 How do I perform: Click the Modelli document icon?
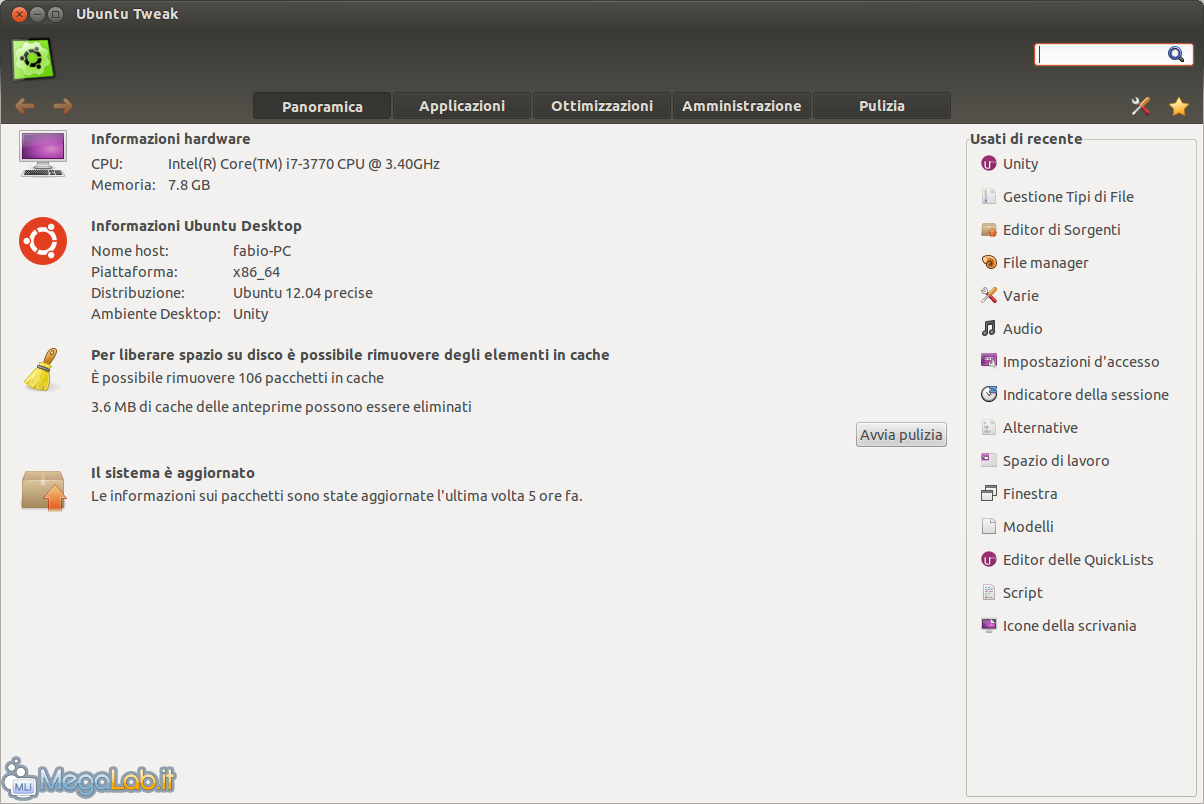[989, 527]
